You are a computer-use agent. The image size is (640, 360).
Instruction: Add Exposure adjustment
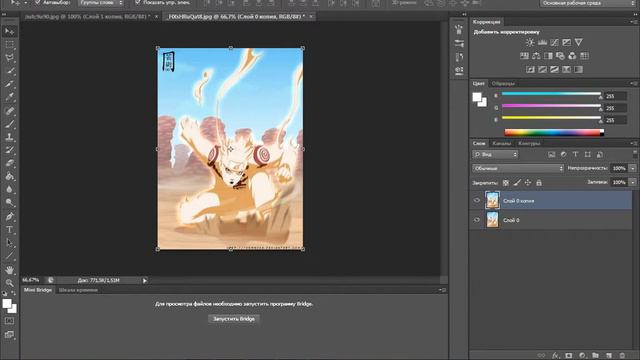click(567, 42)
